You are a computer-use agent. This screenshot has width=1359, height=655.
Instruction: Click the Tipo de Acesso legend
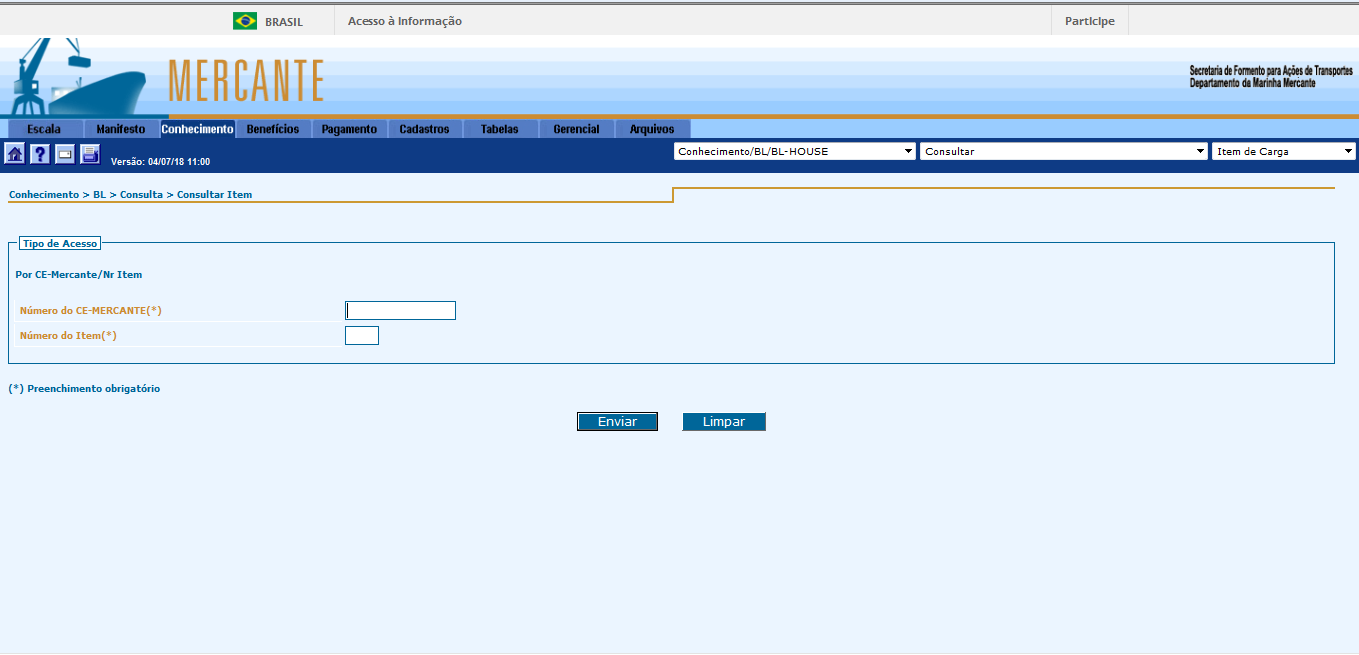60,243
